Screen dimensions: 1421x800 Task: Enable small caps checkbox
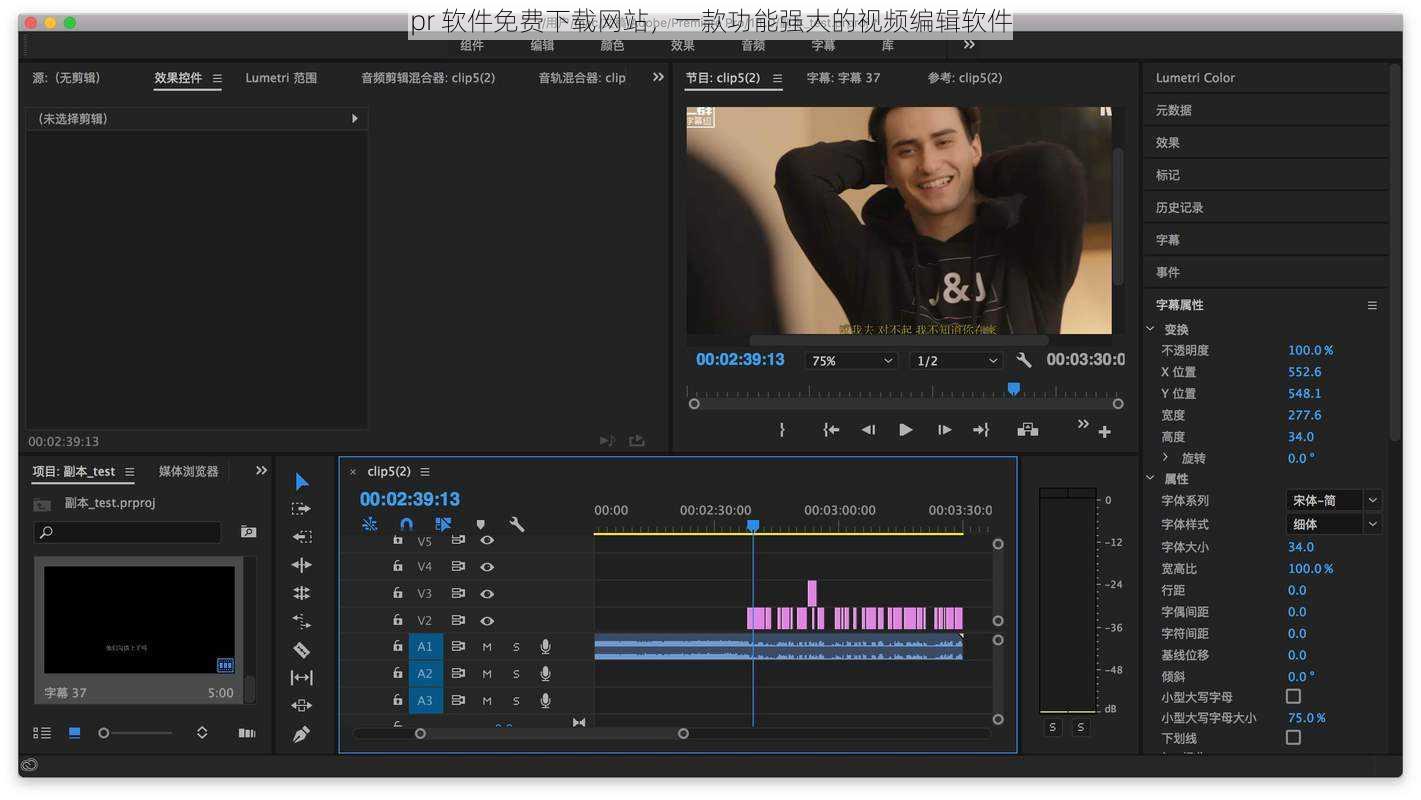click(x=1293, y=696)
